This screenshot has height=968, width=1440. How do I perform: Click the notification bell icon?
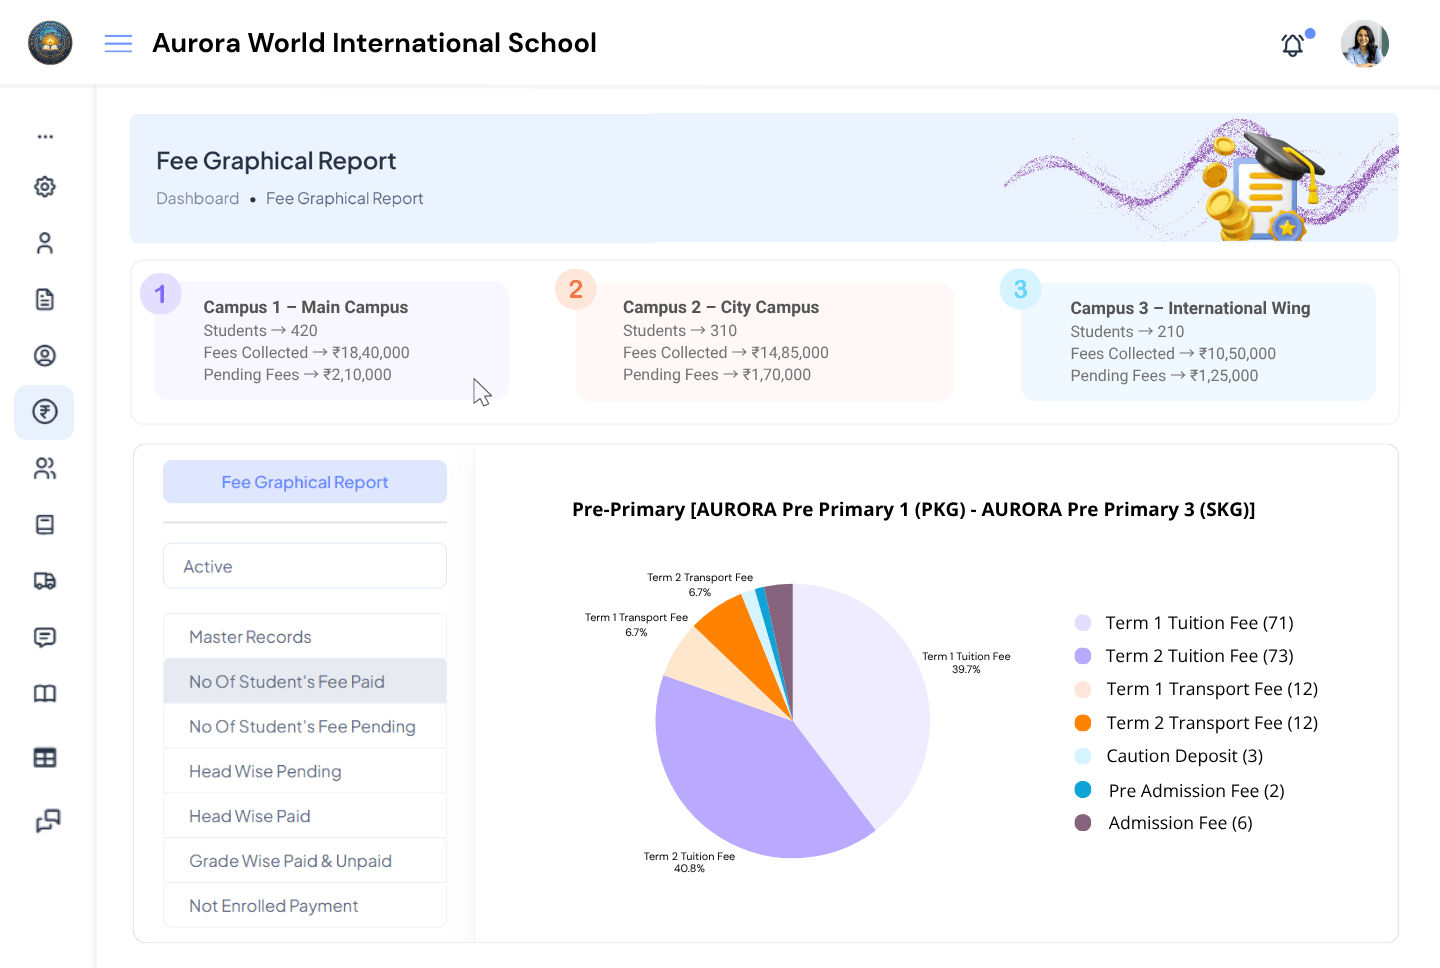coord(1292,44)
